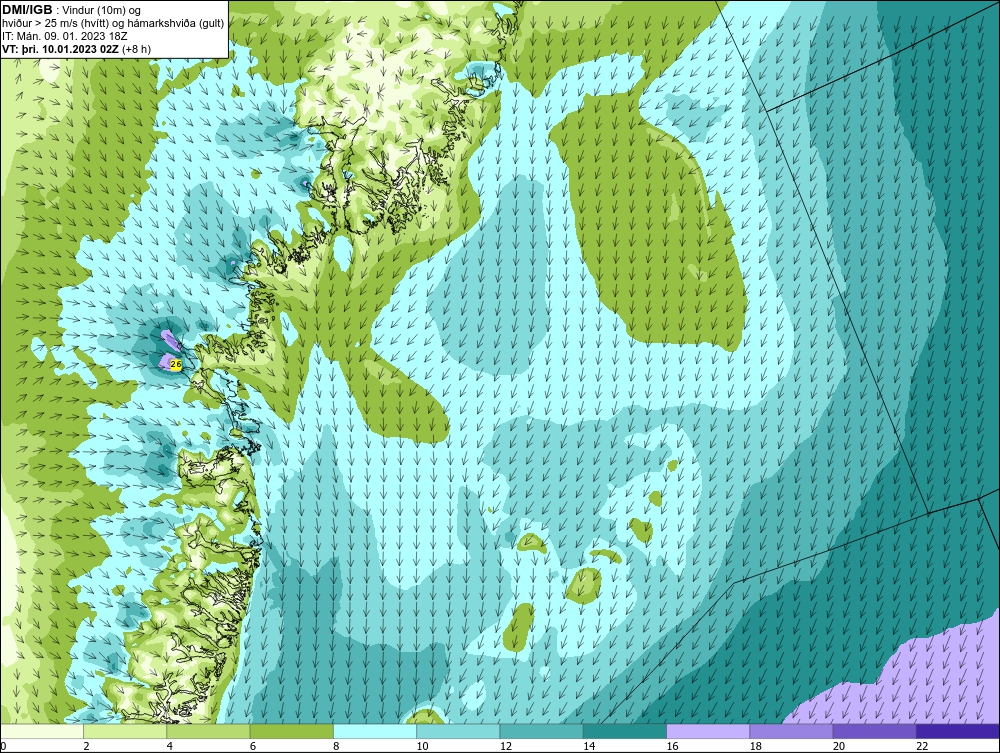Click the 10–12 m/s legend swatch
The height and width of the screenshot is (753, 1000).
coord(458,731)
